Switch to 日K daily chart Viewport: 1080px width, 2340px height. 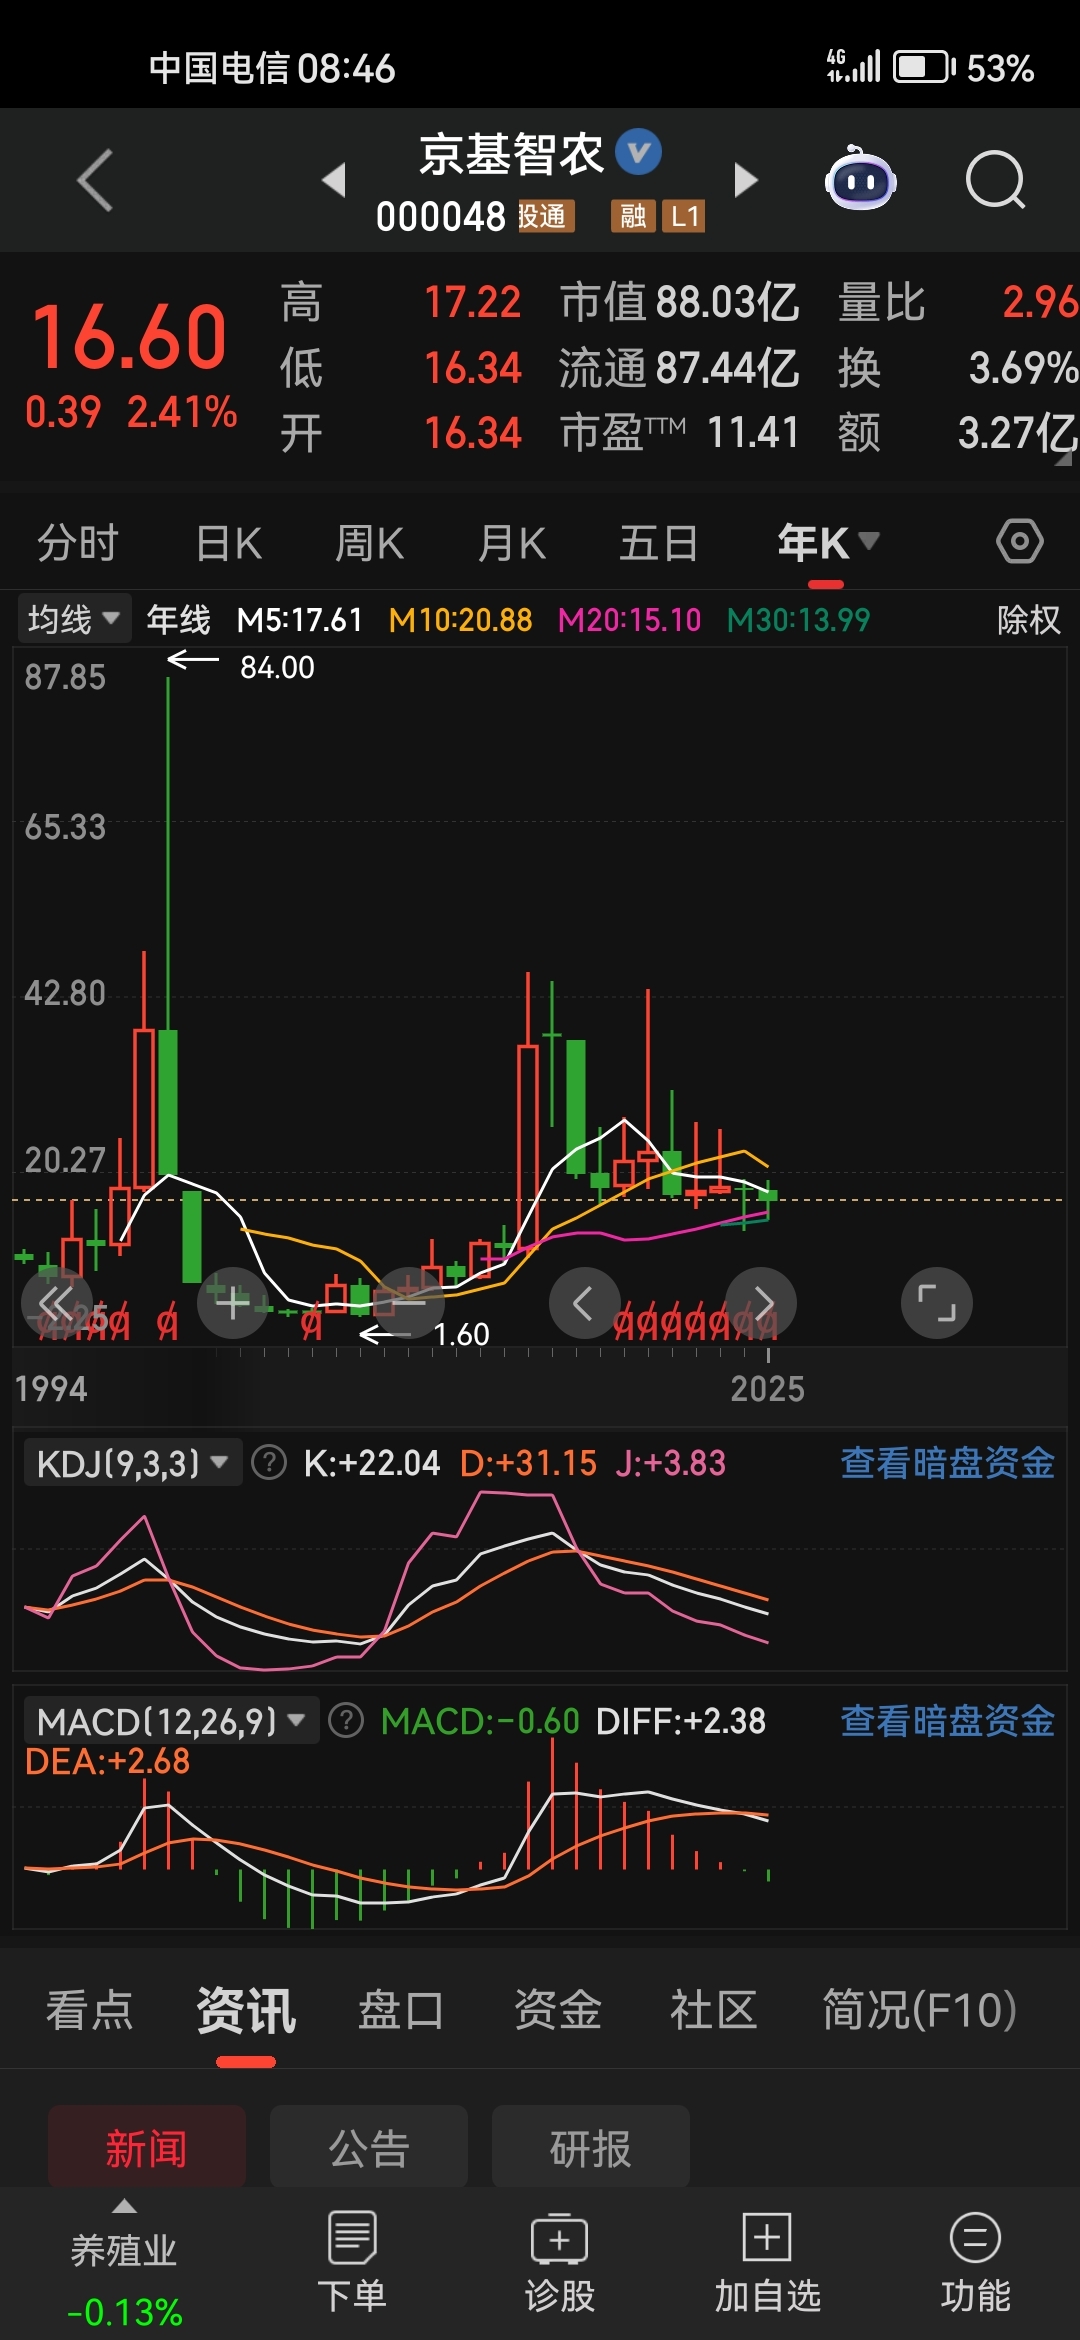tap(229, 543)
